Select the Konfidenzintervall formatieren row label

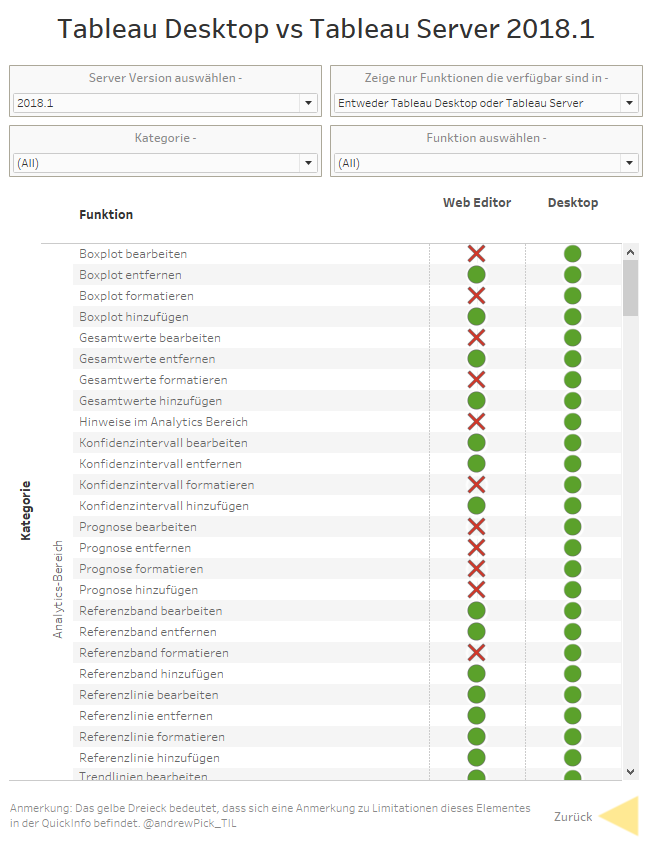tap(167, 485)
